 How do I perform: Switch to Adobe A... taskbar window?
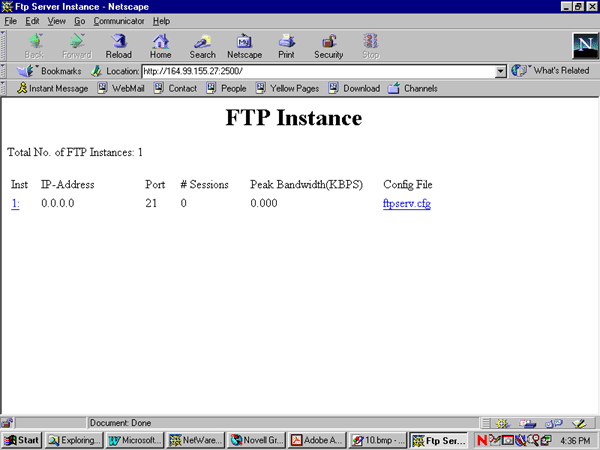tap(317, 440)
